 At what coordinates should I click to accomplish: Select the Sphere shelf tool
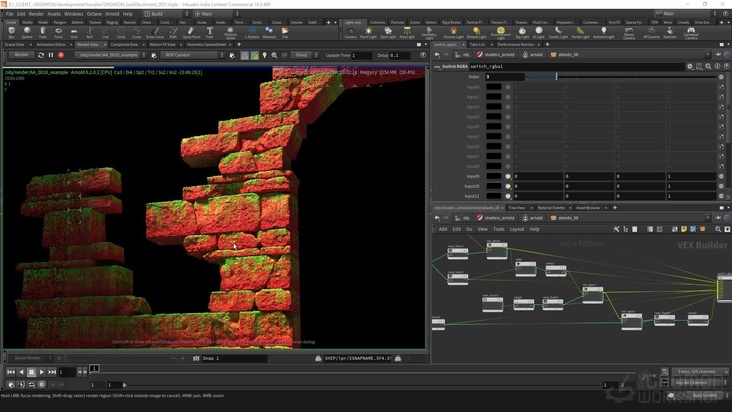pos(29,33)
